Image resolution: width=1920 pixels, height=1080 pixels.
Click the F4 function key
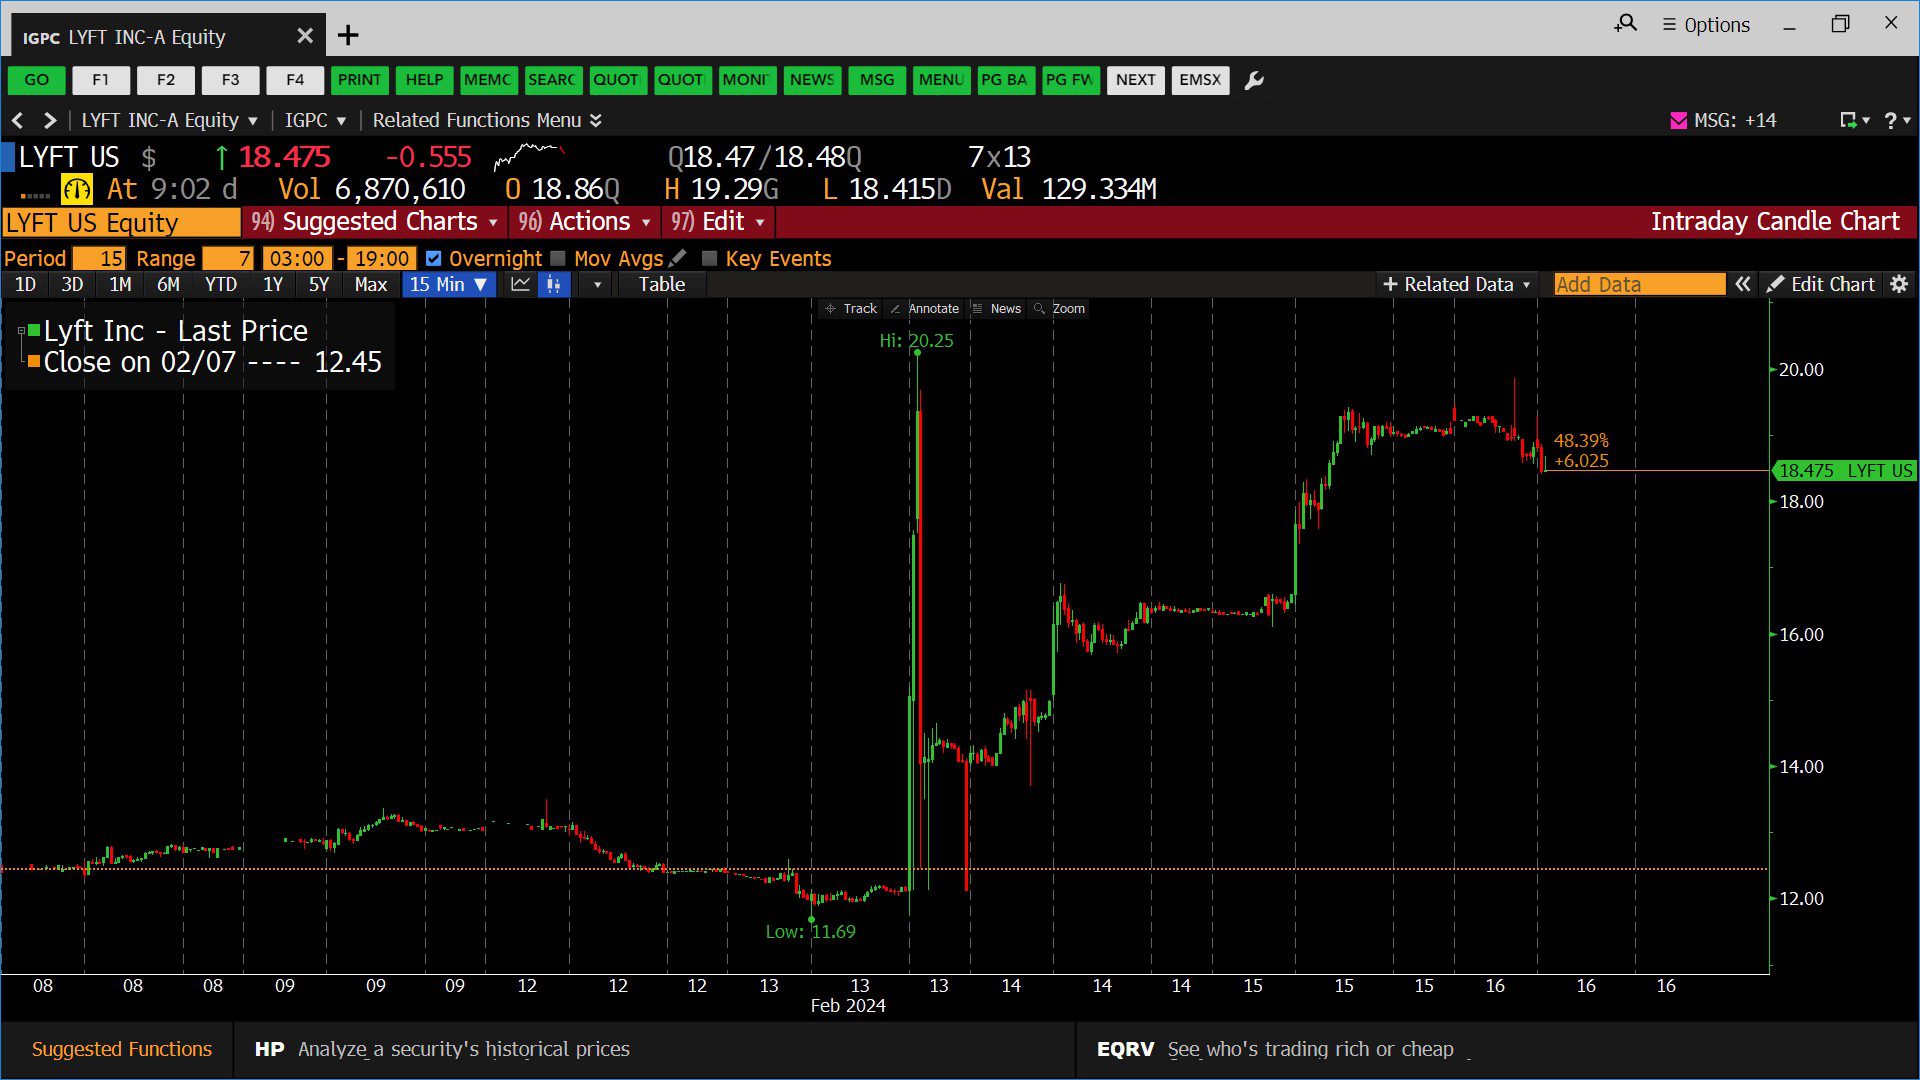click(x=295, y=80)
